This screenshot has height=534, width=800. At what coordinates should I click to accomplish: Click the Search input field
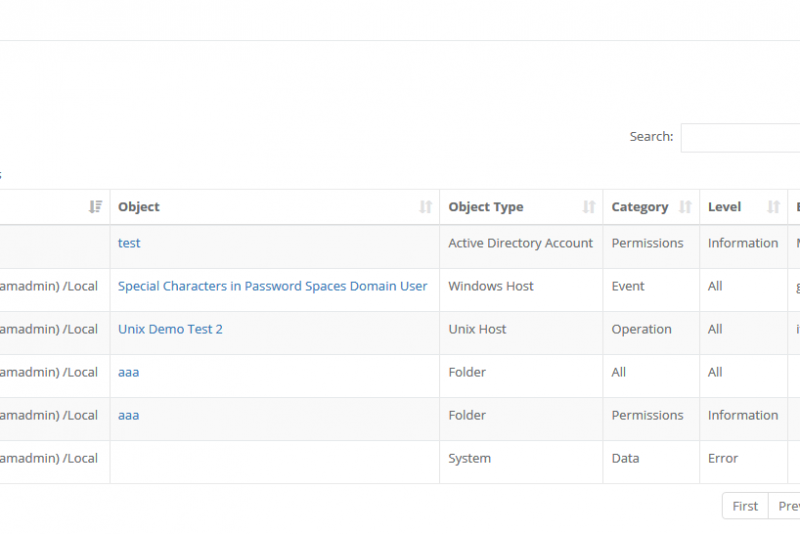click(740, 138)
